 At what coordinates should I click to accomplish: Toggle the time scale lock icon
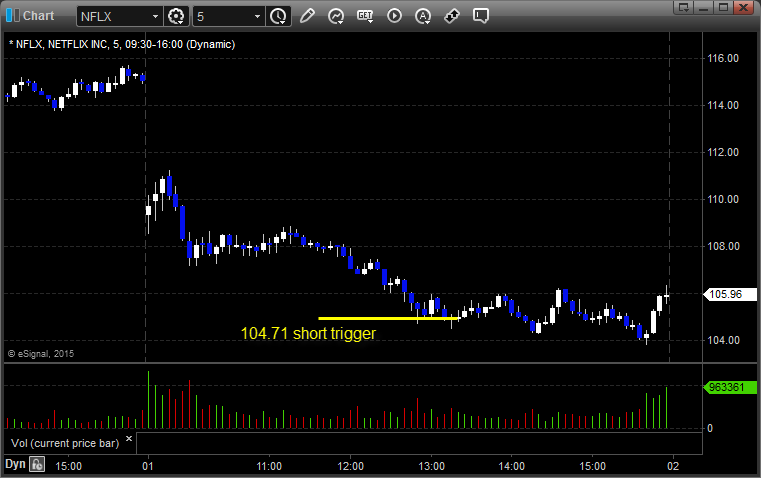coord(37,464)
